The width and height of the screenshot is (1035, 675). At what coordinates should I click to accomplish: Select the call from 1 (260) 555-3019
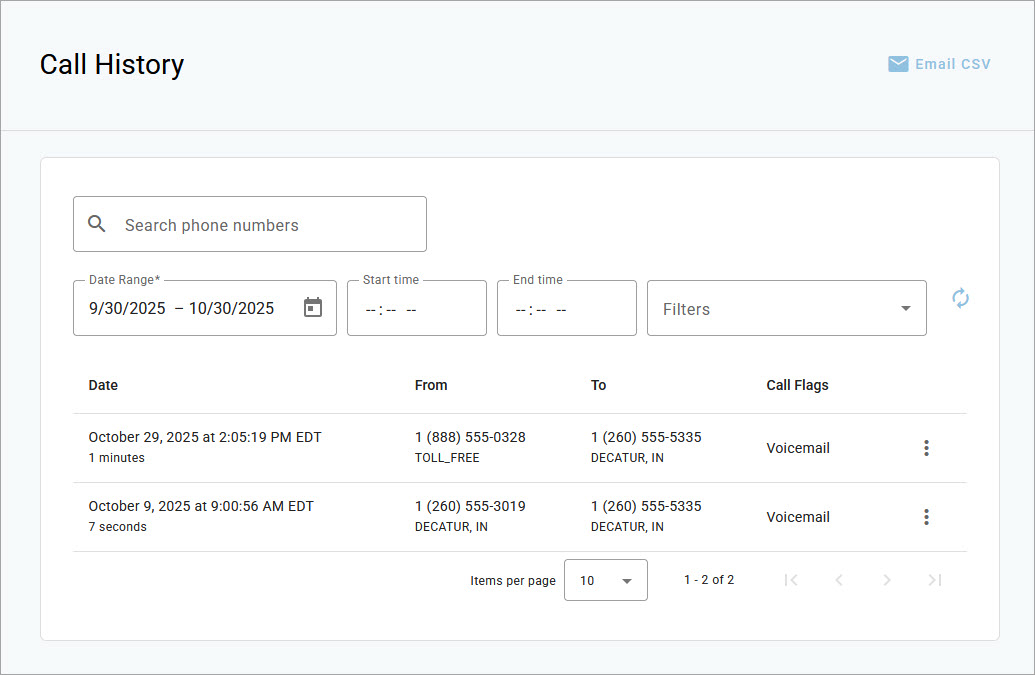470,507
